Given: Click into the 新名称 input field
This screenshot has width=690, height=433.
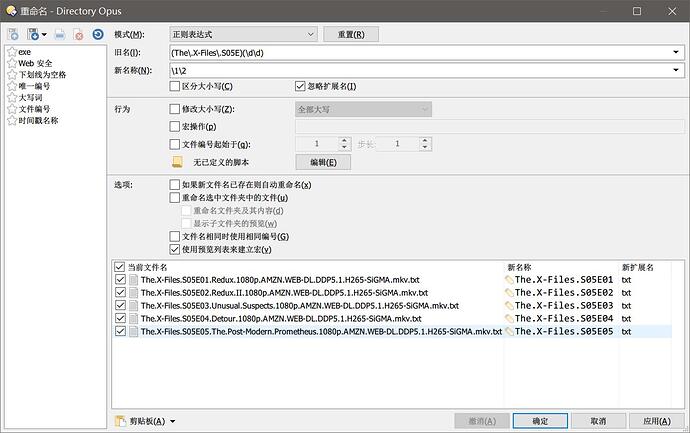Looking at the screenshot, I should tap(420, 70).
